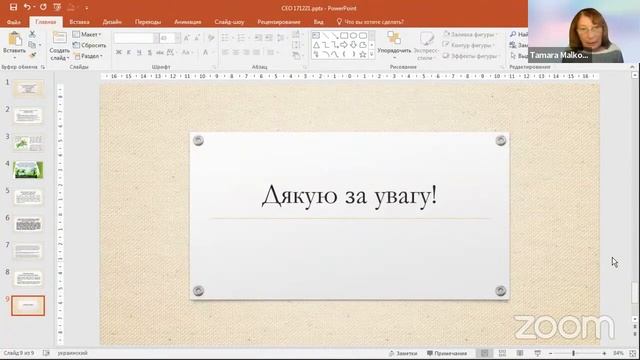Open the font color picker
The width and height of the screenshot is (640, 360).
tap(207, 52)
